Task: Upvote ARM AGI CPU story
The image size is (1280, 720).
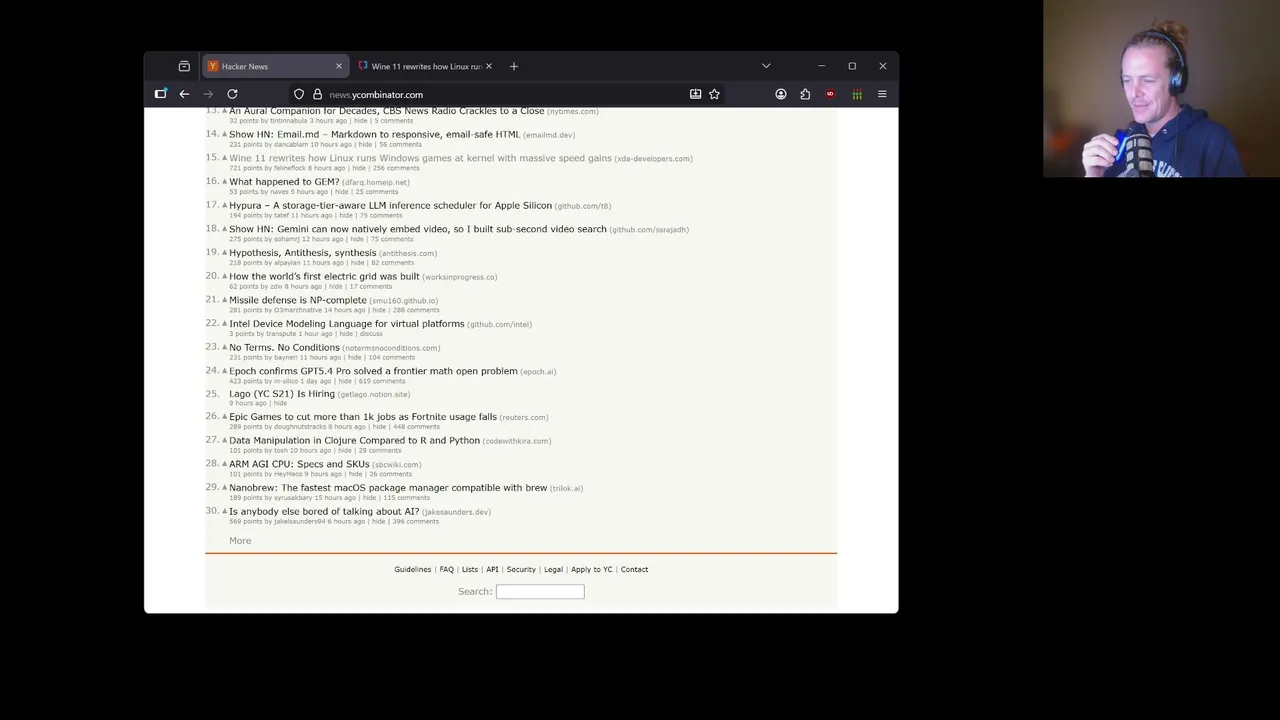Action: click(224, 464)
